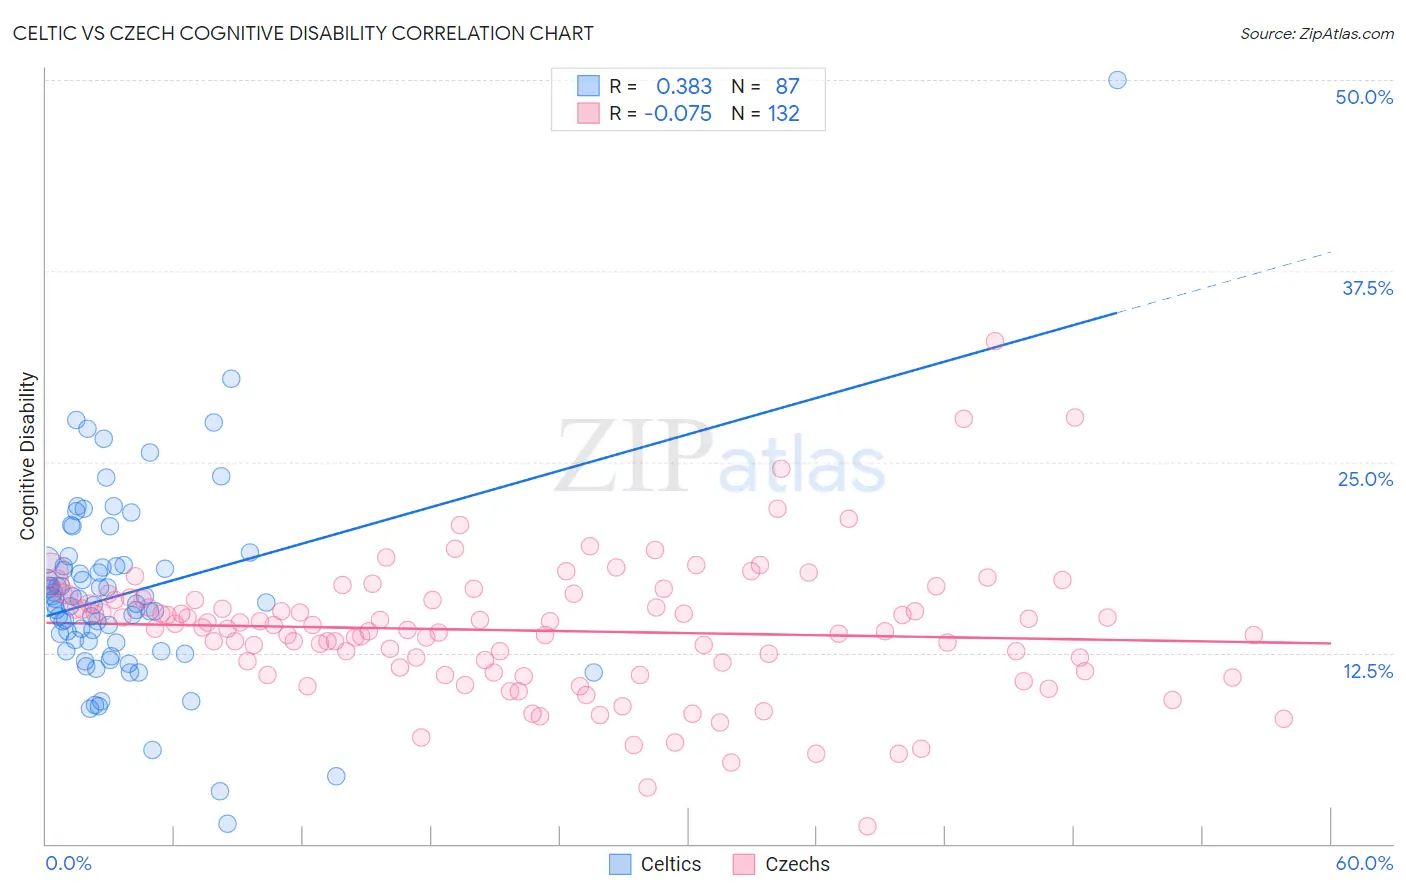
Task: Click the R value 0.383 in stats box
Action: coord(684,86)
